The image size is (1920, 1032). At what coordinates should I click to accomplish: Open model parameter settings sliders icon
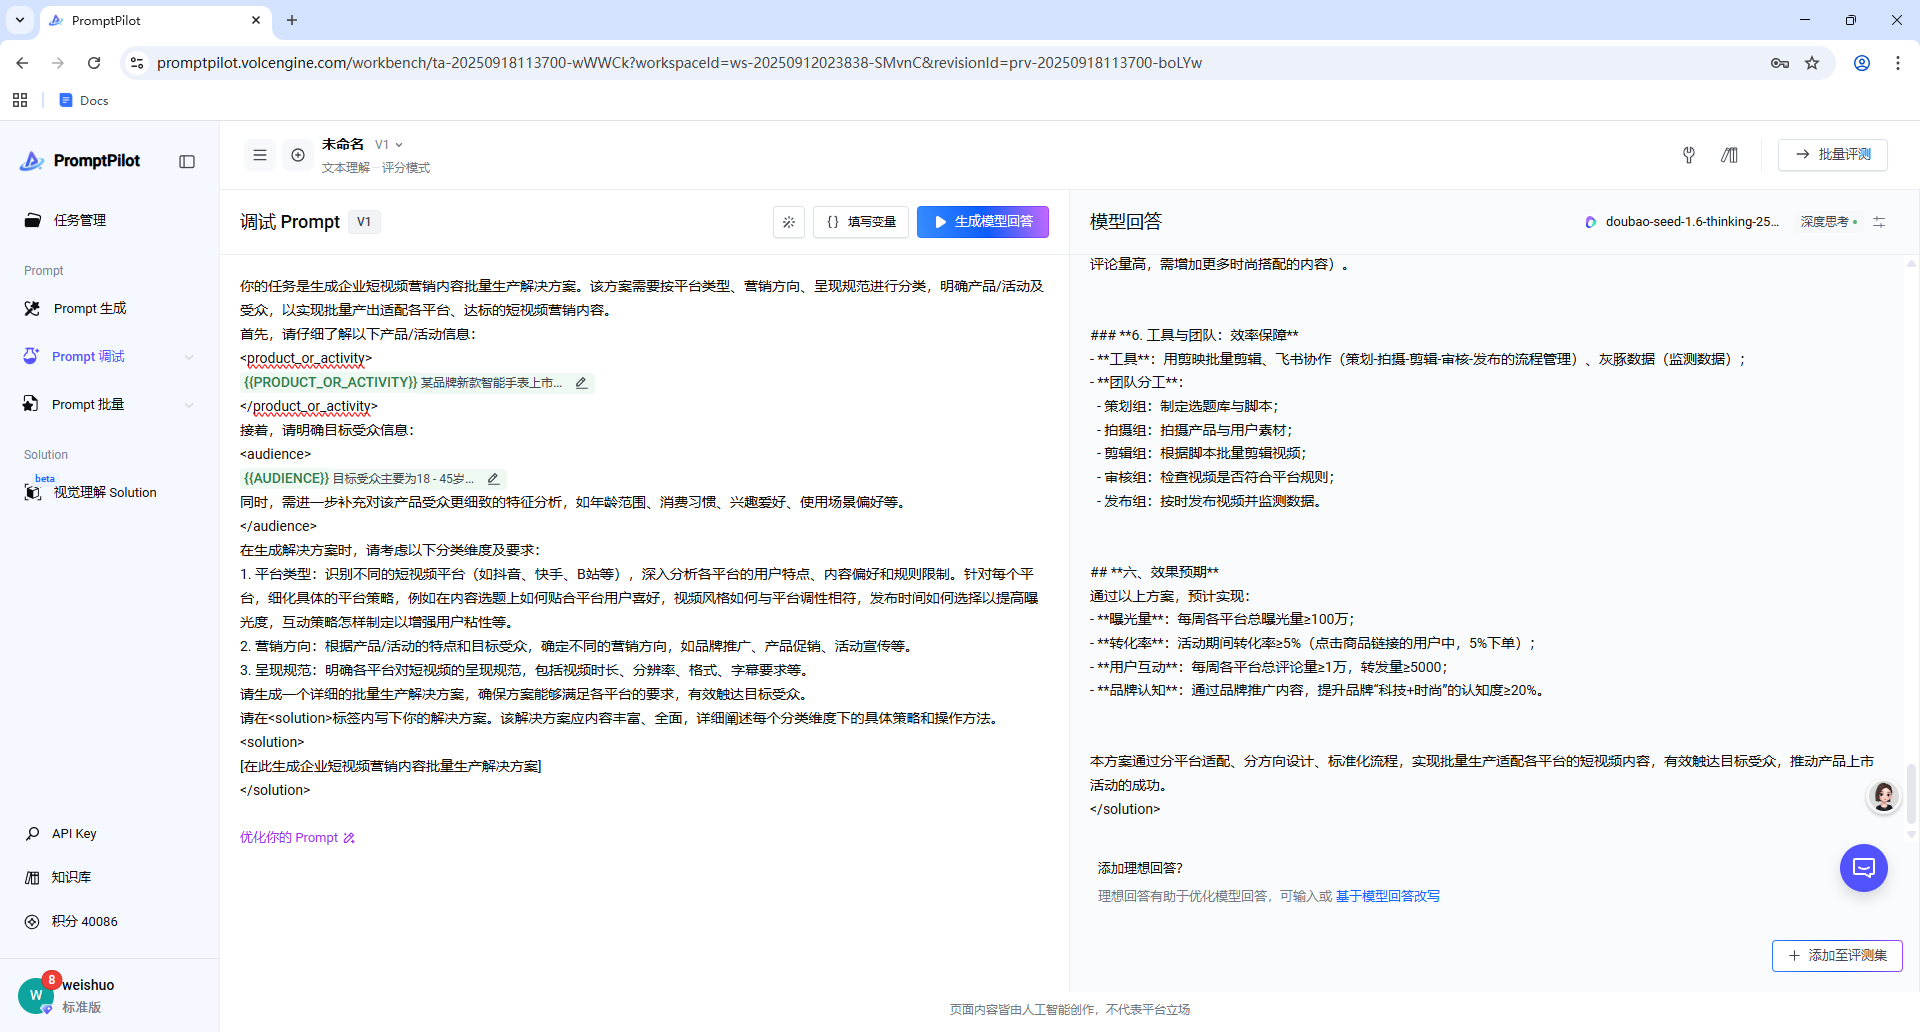tap(1879, 222)
